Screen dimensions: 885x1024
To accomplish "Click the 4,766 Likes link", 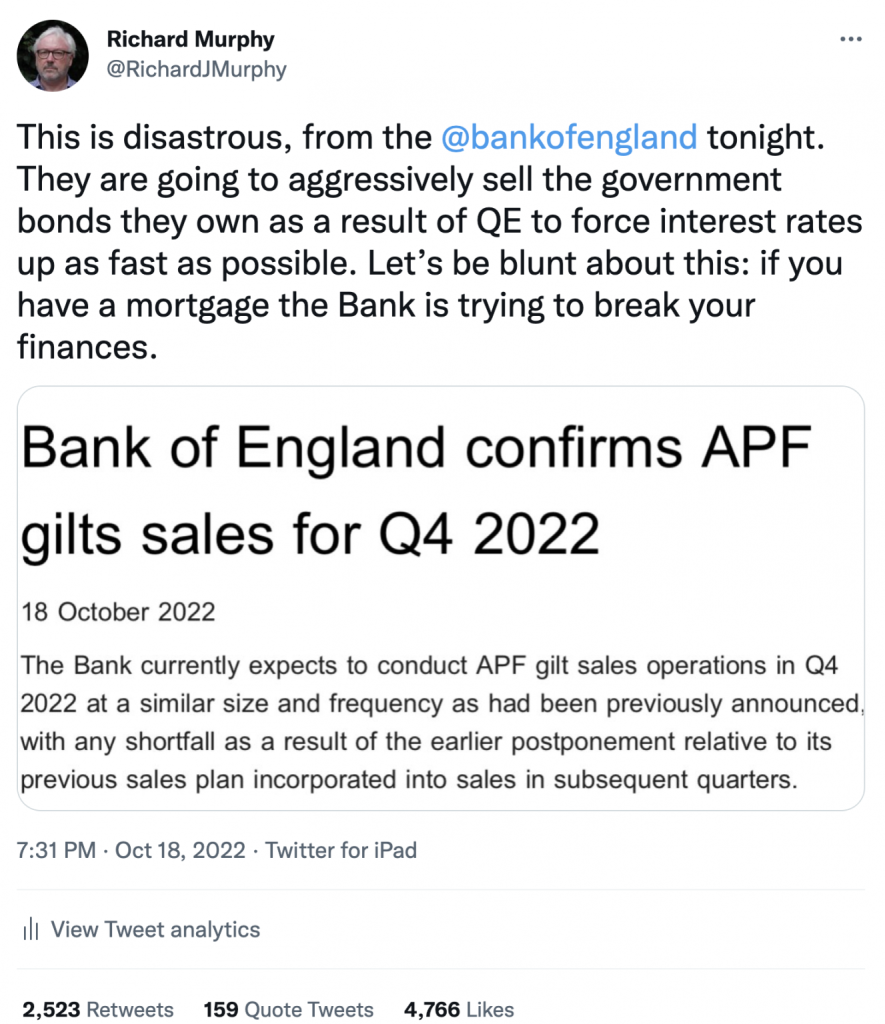I will [x=459, y=1010].
